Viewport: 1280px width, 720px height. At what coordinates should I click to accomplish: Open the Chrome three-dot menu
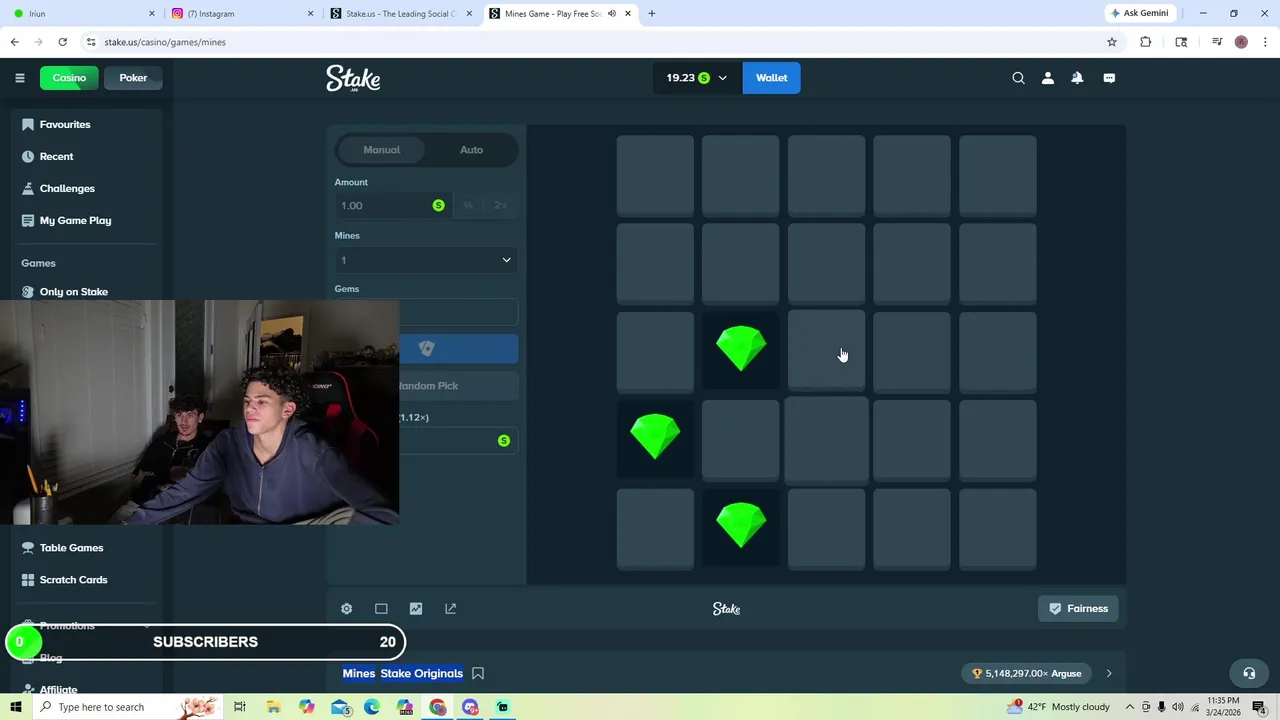1265,42
